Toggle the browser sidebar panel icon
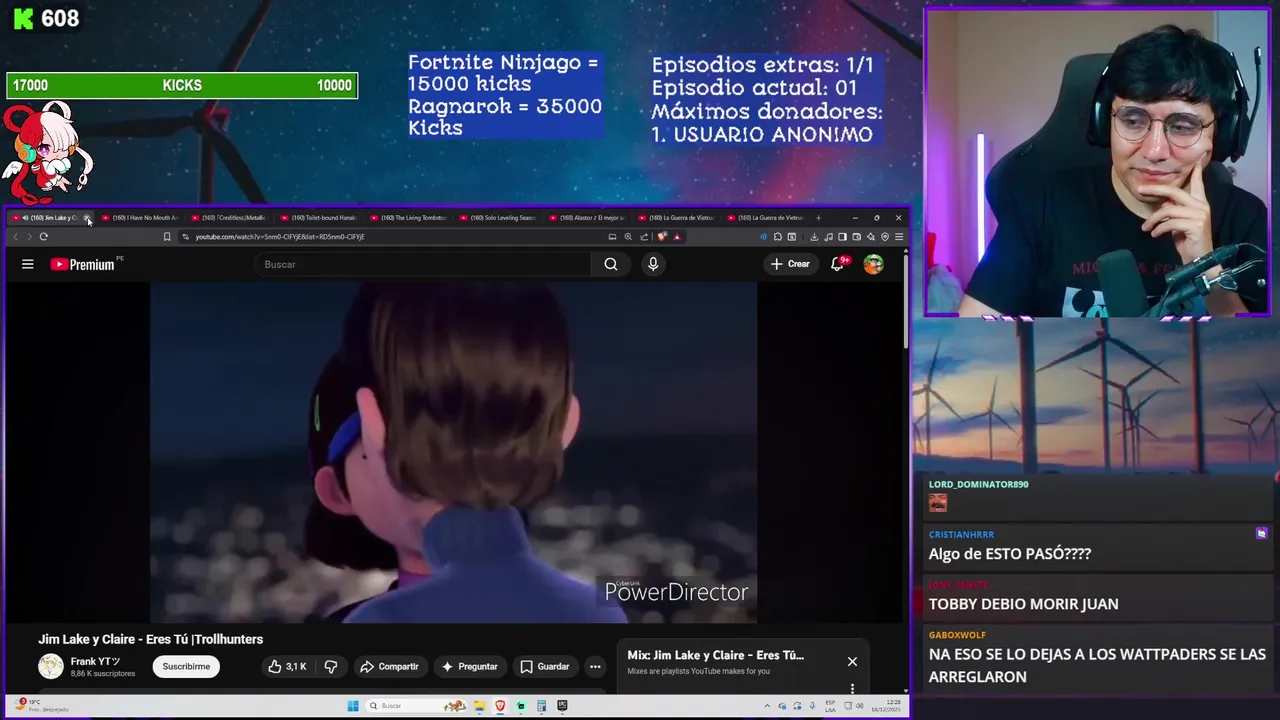The image size is (1280, 720). pos(842,237)
